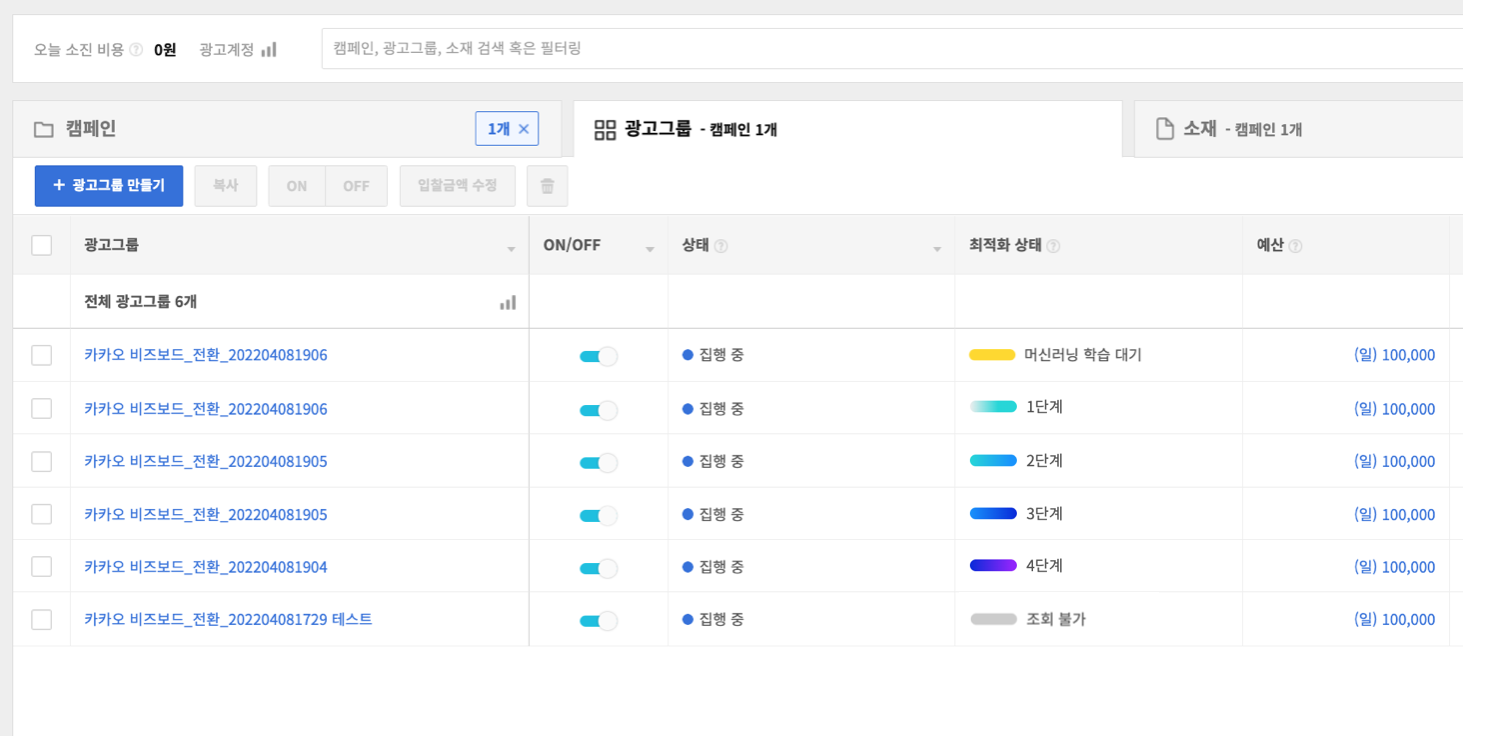Open ad group link in the 3단계 row
This screenshot has width=1488, height=736.
click(206, 514)
